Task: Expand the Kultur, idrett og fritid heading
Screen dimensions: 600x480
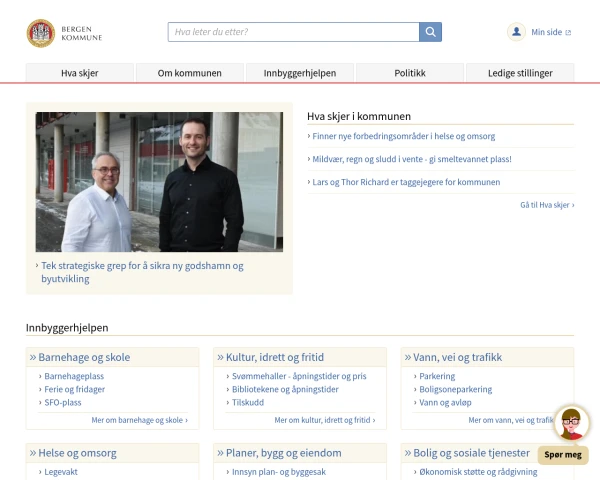Action: (x=275, y=357)
